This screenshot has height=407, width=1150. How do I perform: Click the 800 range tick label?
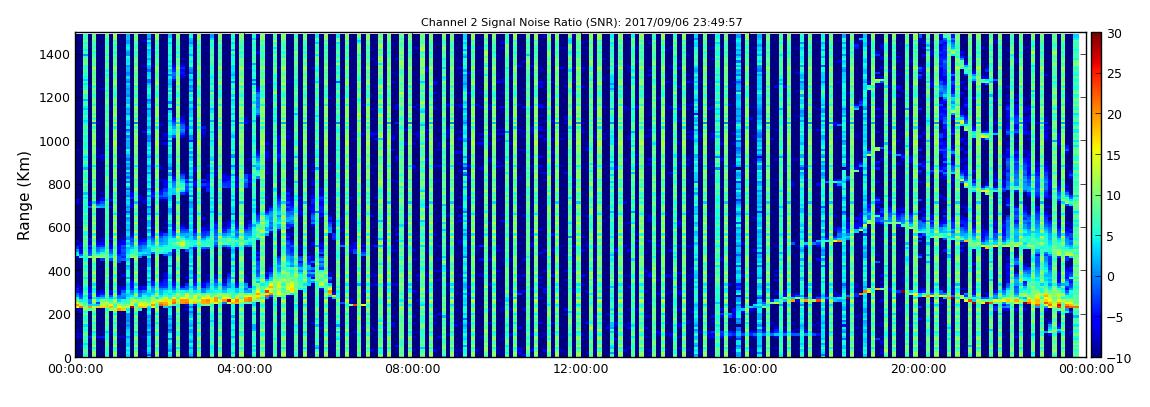59,185
